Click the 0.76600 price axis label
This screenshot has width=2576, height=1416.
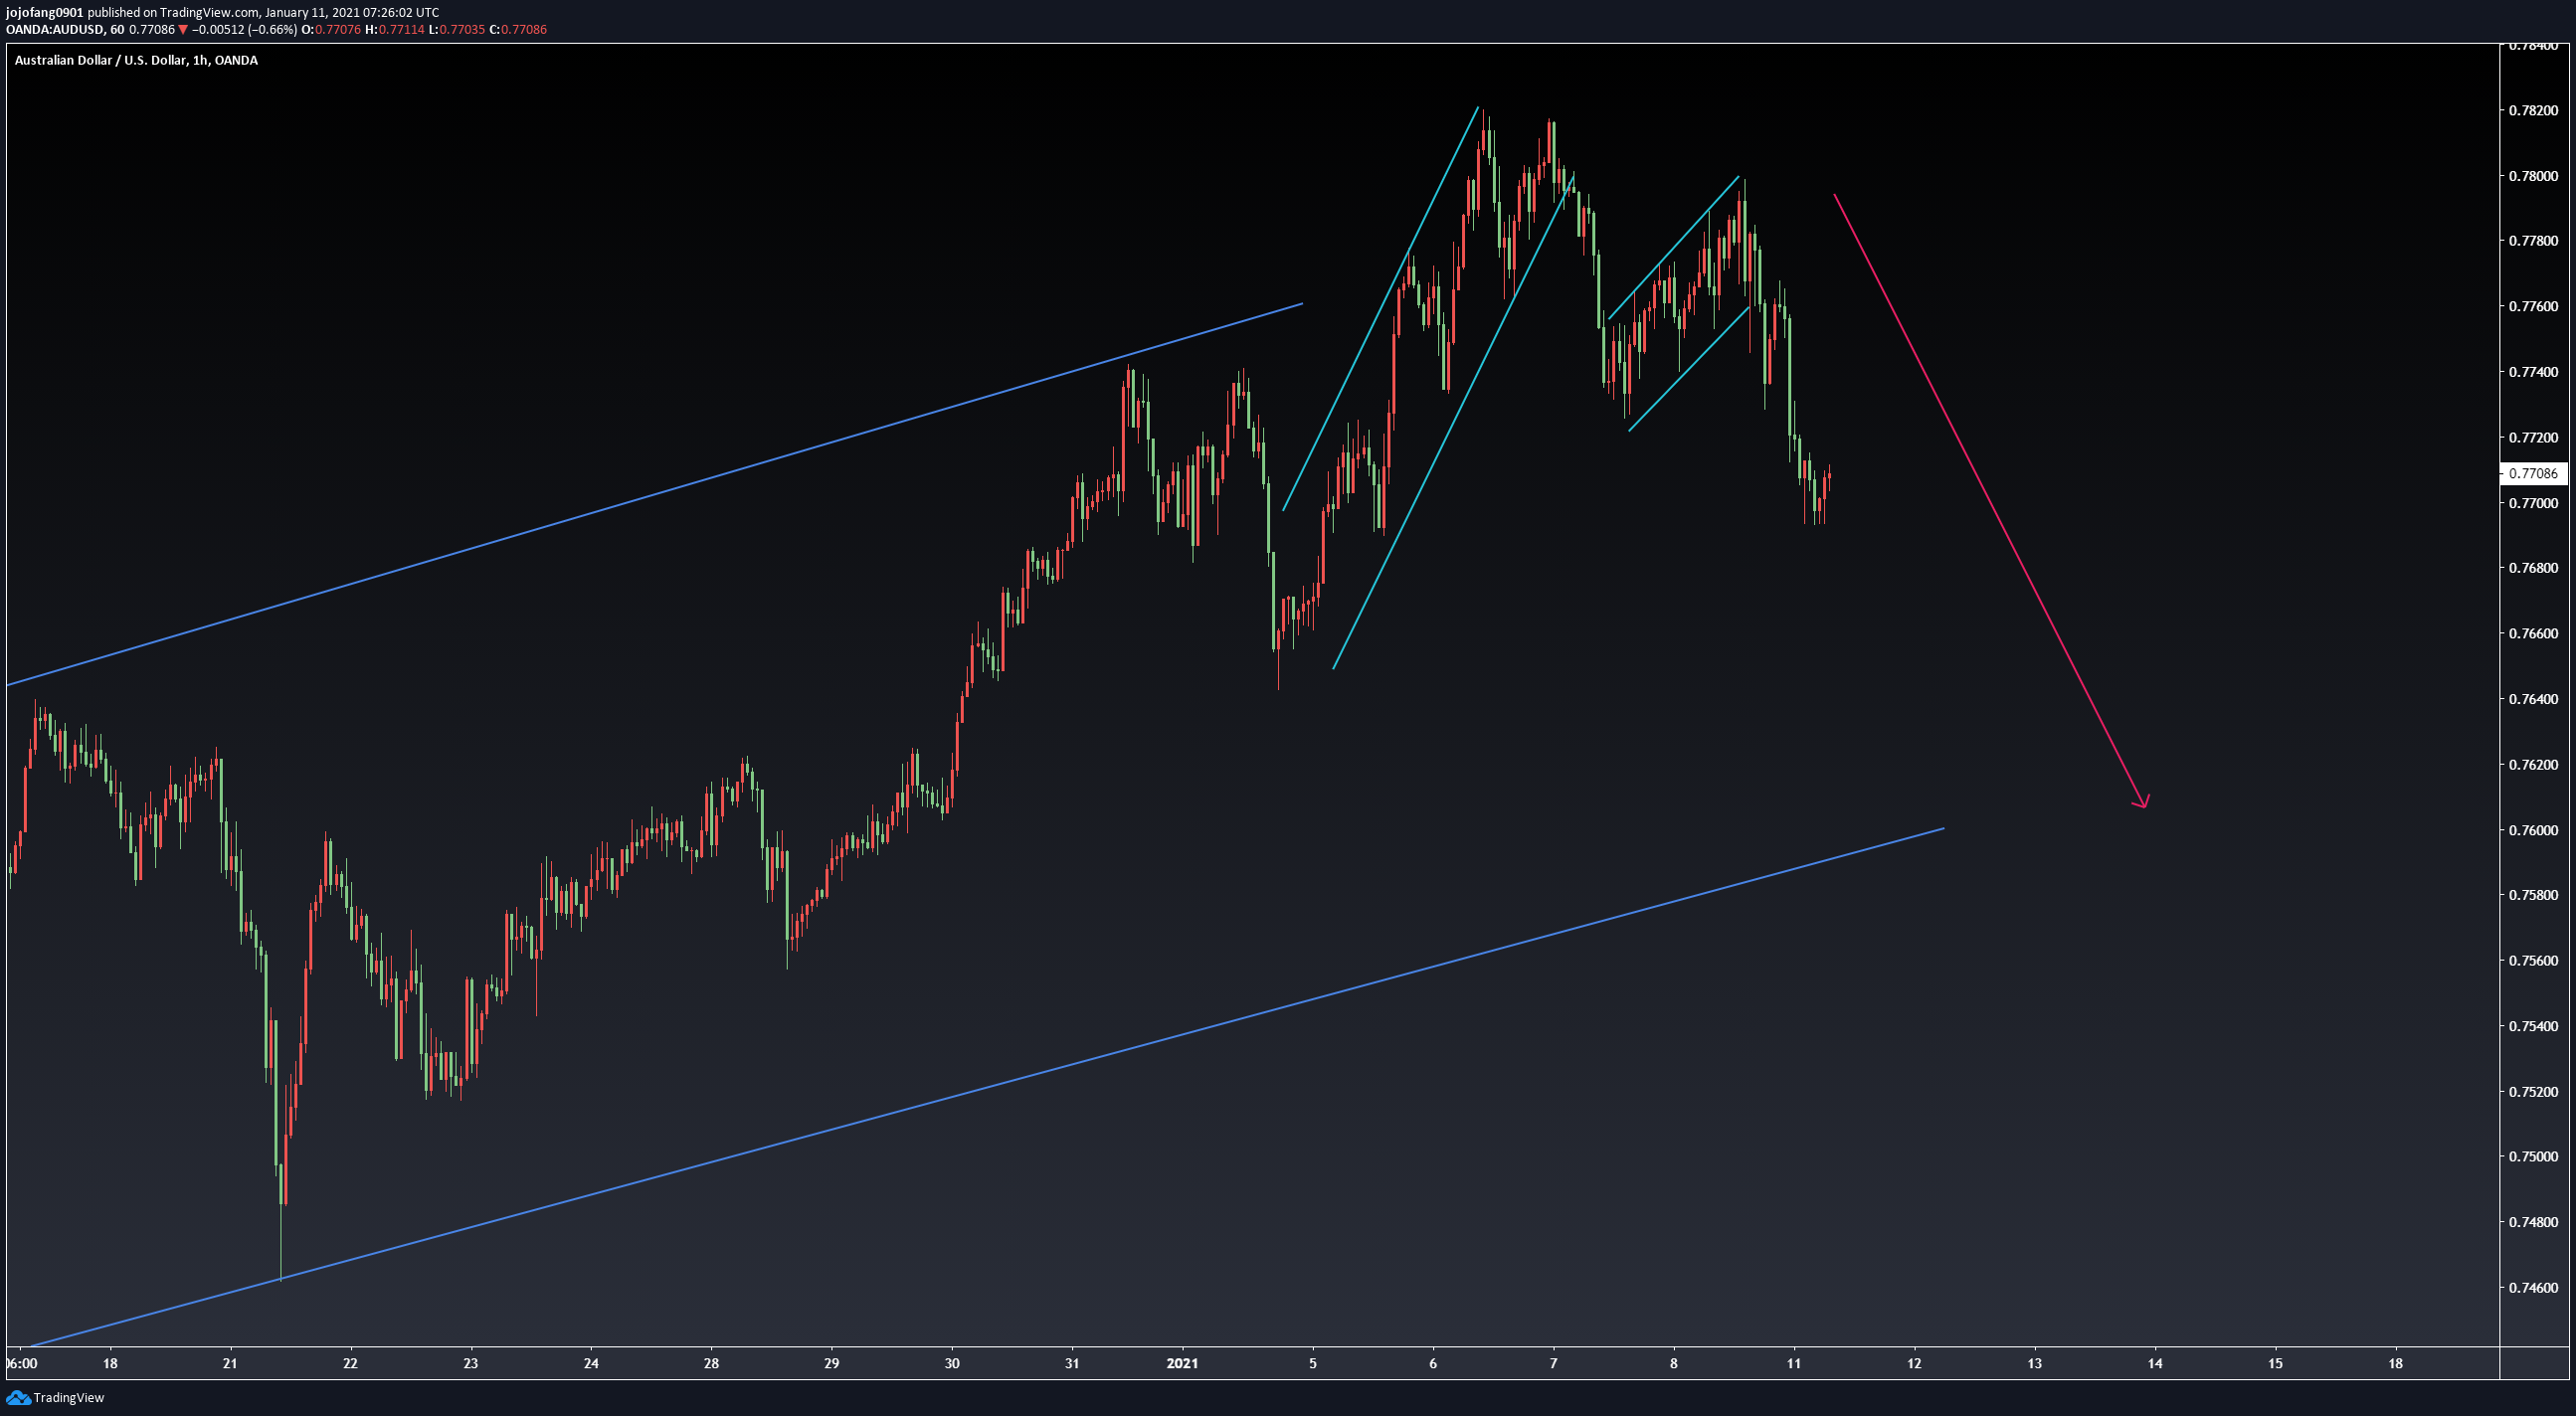[x=2533, y=634]
